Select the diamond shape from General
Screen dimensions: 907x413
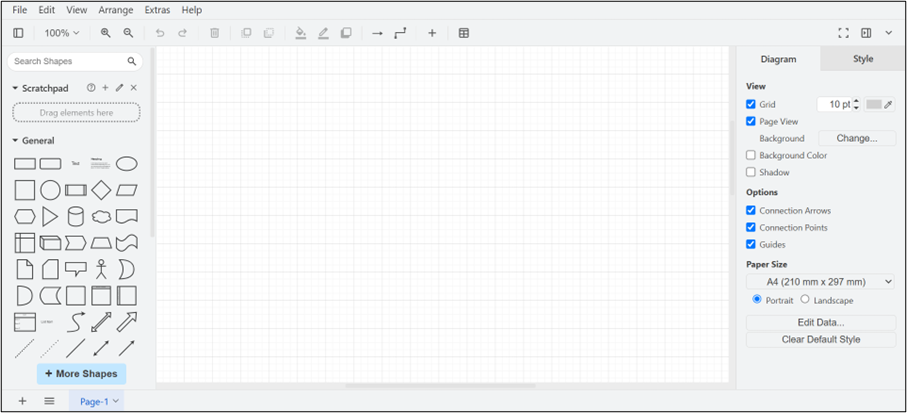tap(101, 190)
